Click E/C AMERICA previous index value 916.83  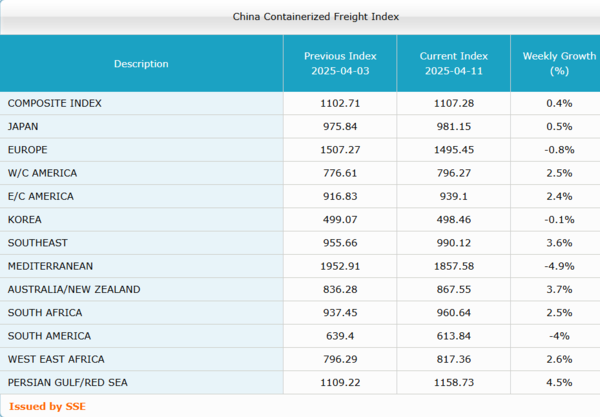point(339,196)
